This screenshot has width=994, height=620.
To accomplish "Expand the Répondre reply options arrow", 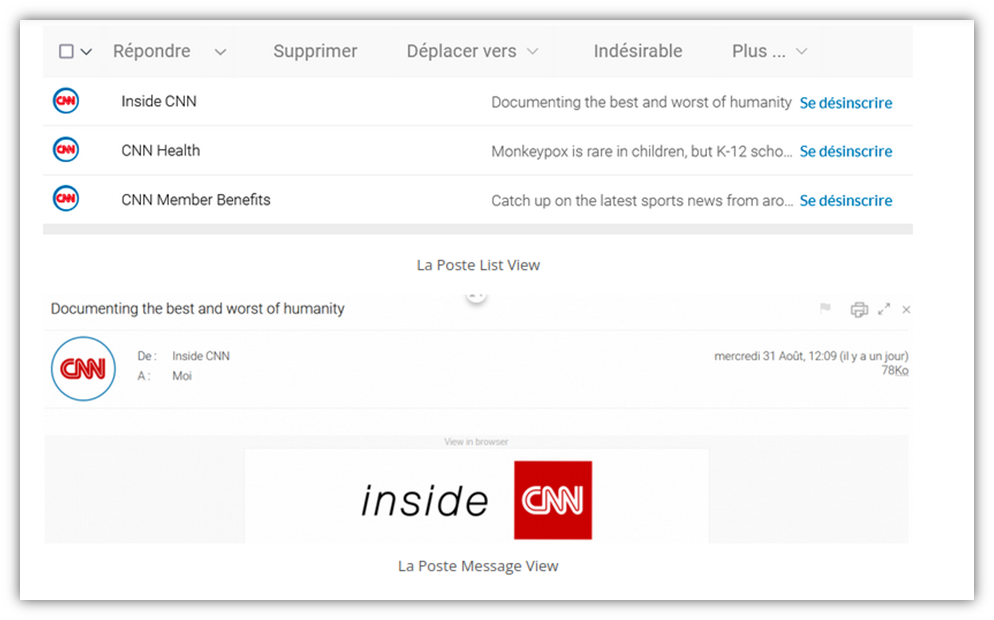I will tap(220, 52).
